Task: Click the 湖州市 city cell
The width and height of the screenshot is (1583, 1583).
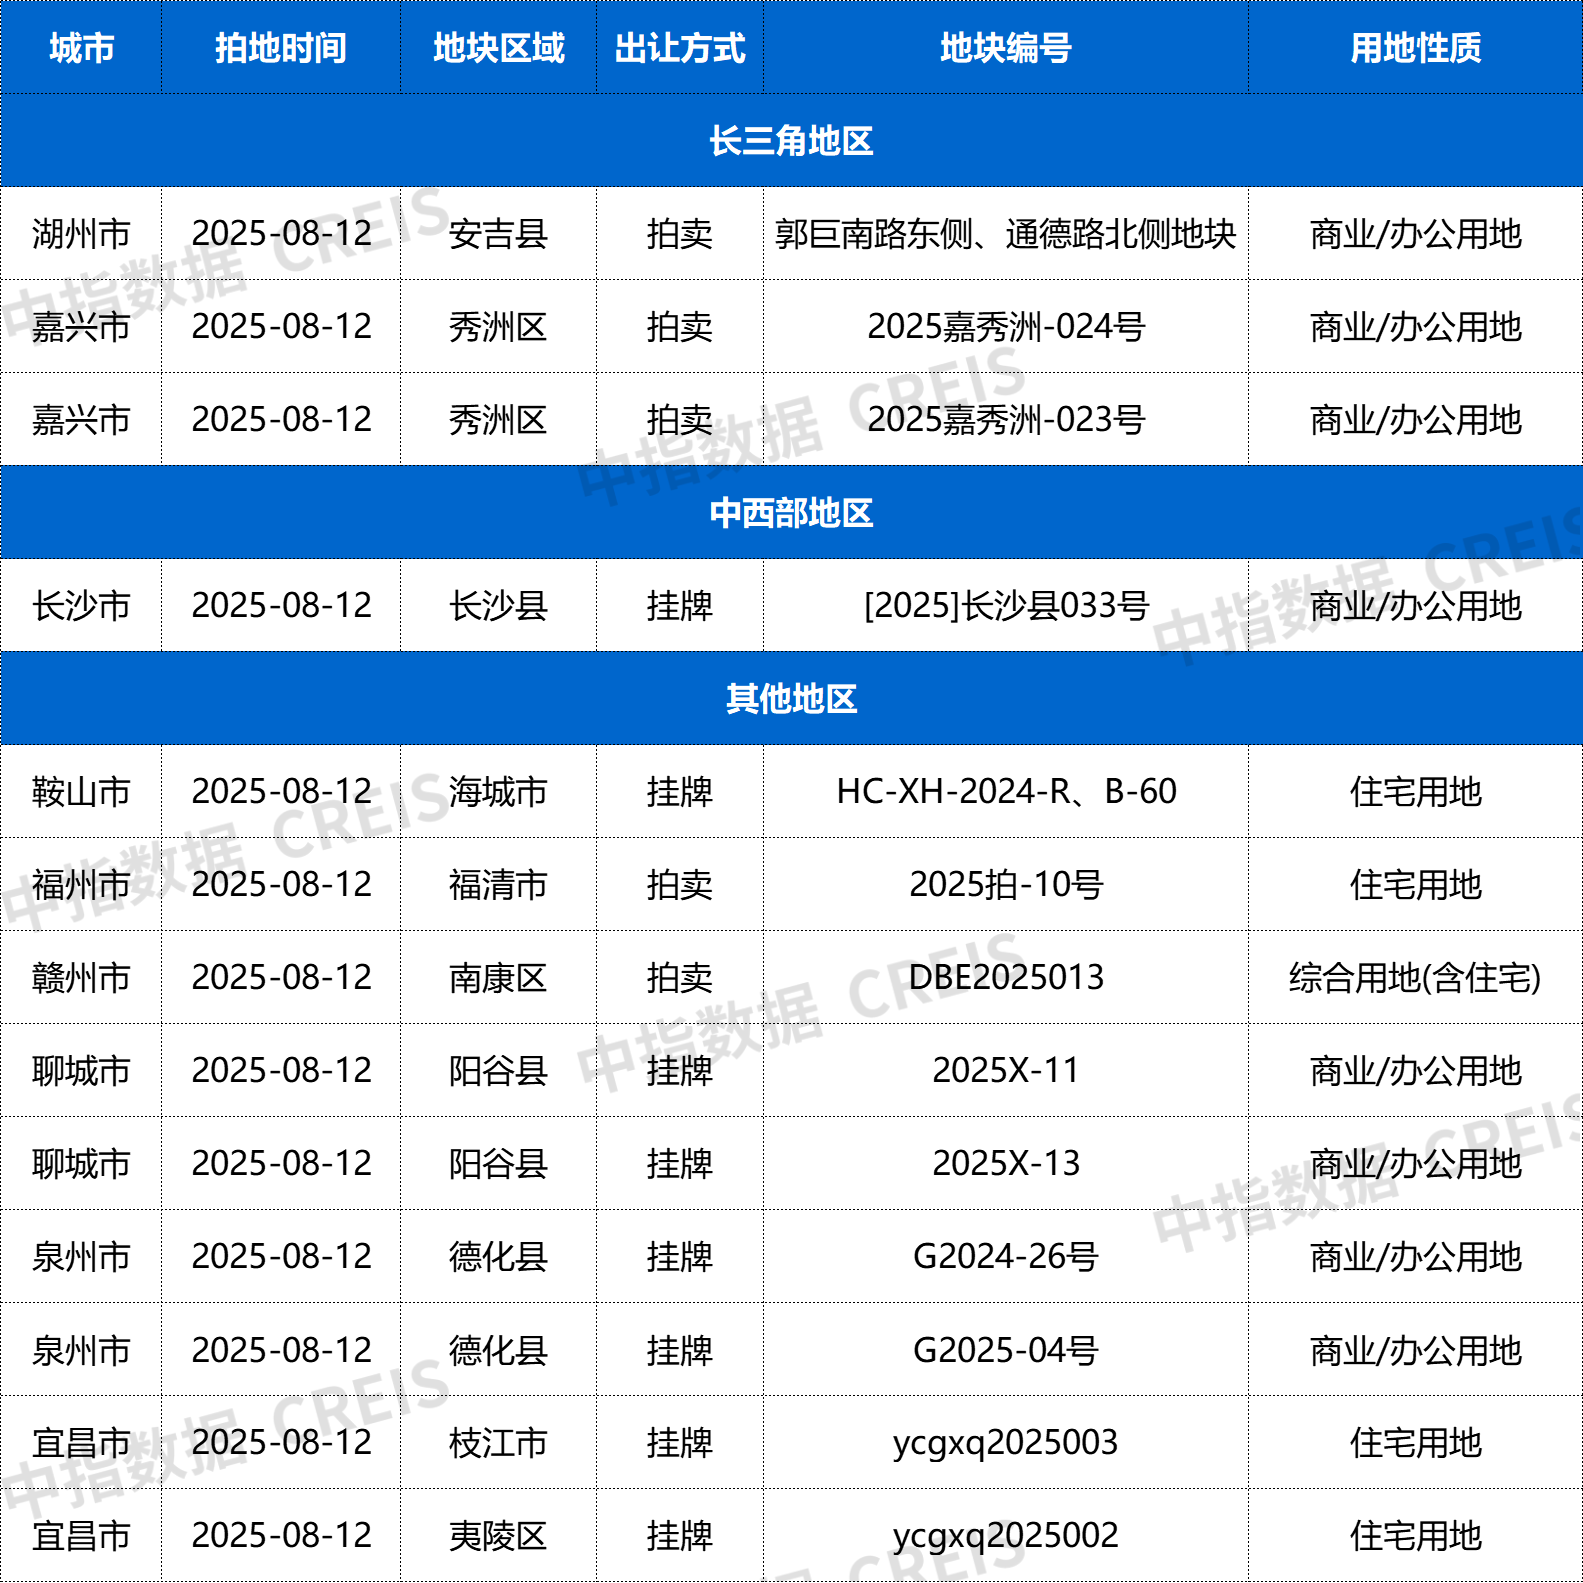Action: coord(81,234)
